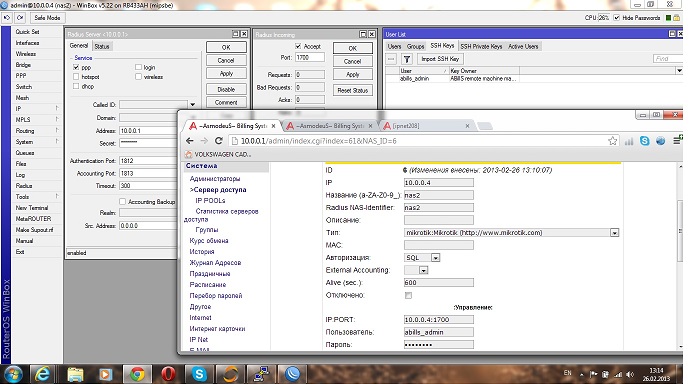Open the Администраторы link
This screenshot has width=689, height=384.
coord(214,179)
